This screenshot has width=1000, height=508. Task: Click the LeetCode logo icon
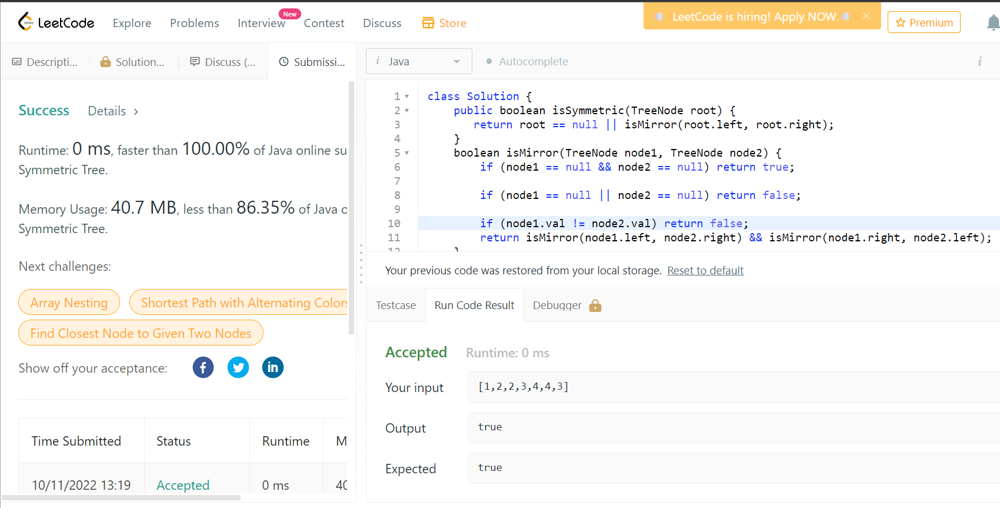26,22
